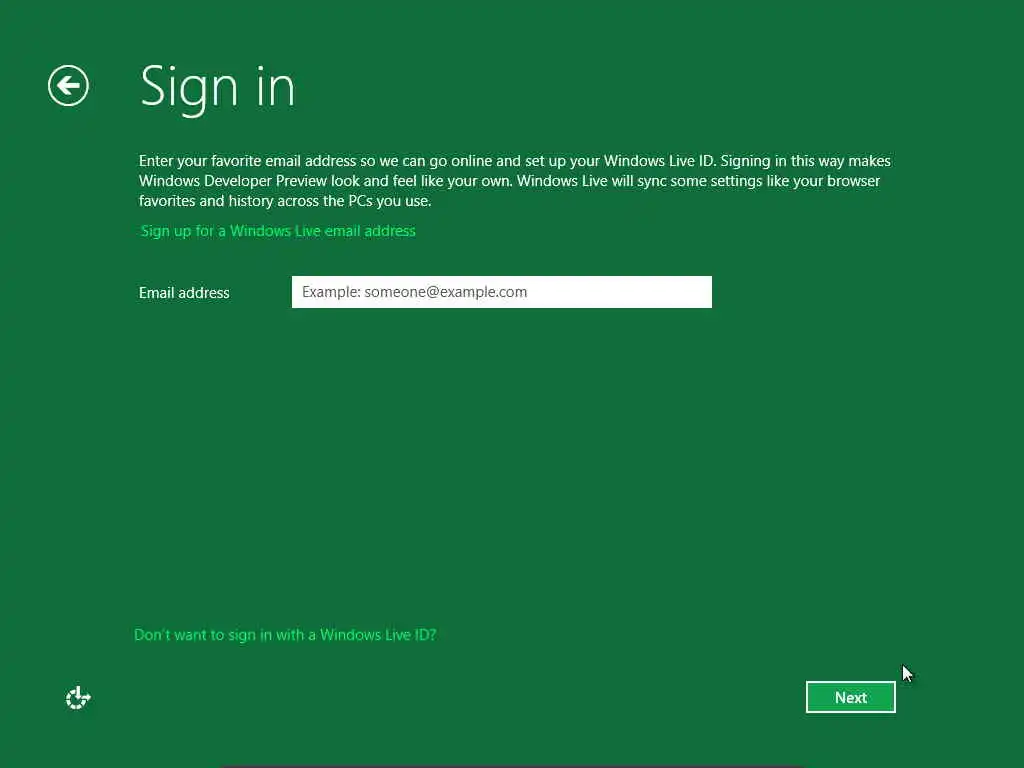Click the Next button
The image size is (1024, 768).
[x=850, y=697]
